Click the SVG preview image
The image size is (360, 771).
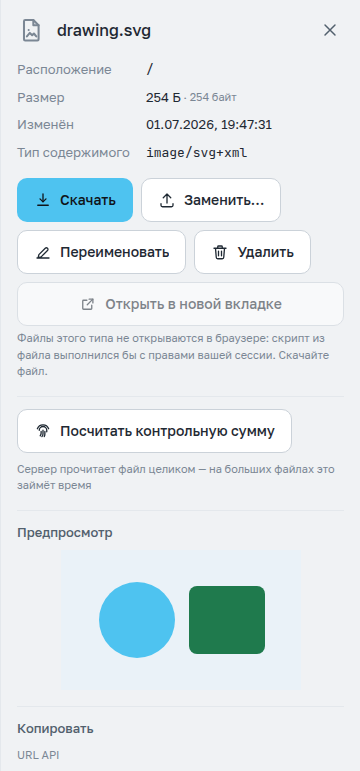click(x=180, y=620)
